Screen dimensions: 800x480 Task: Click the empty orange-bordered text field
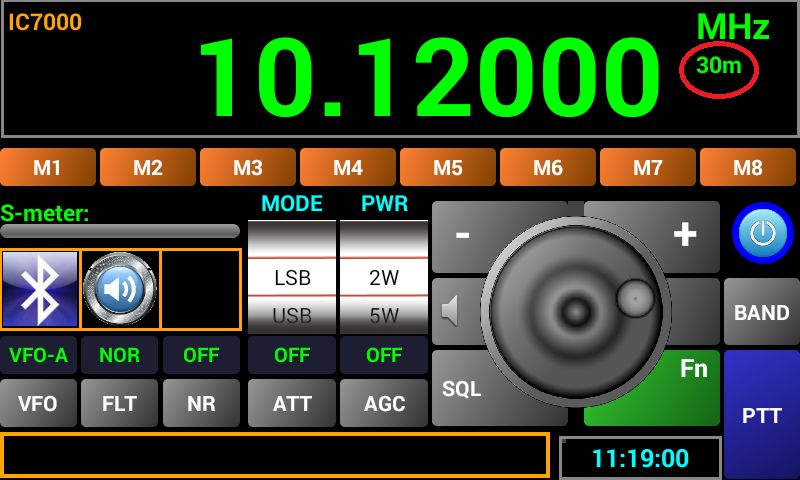tap(275, 455)
